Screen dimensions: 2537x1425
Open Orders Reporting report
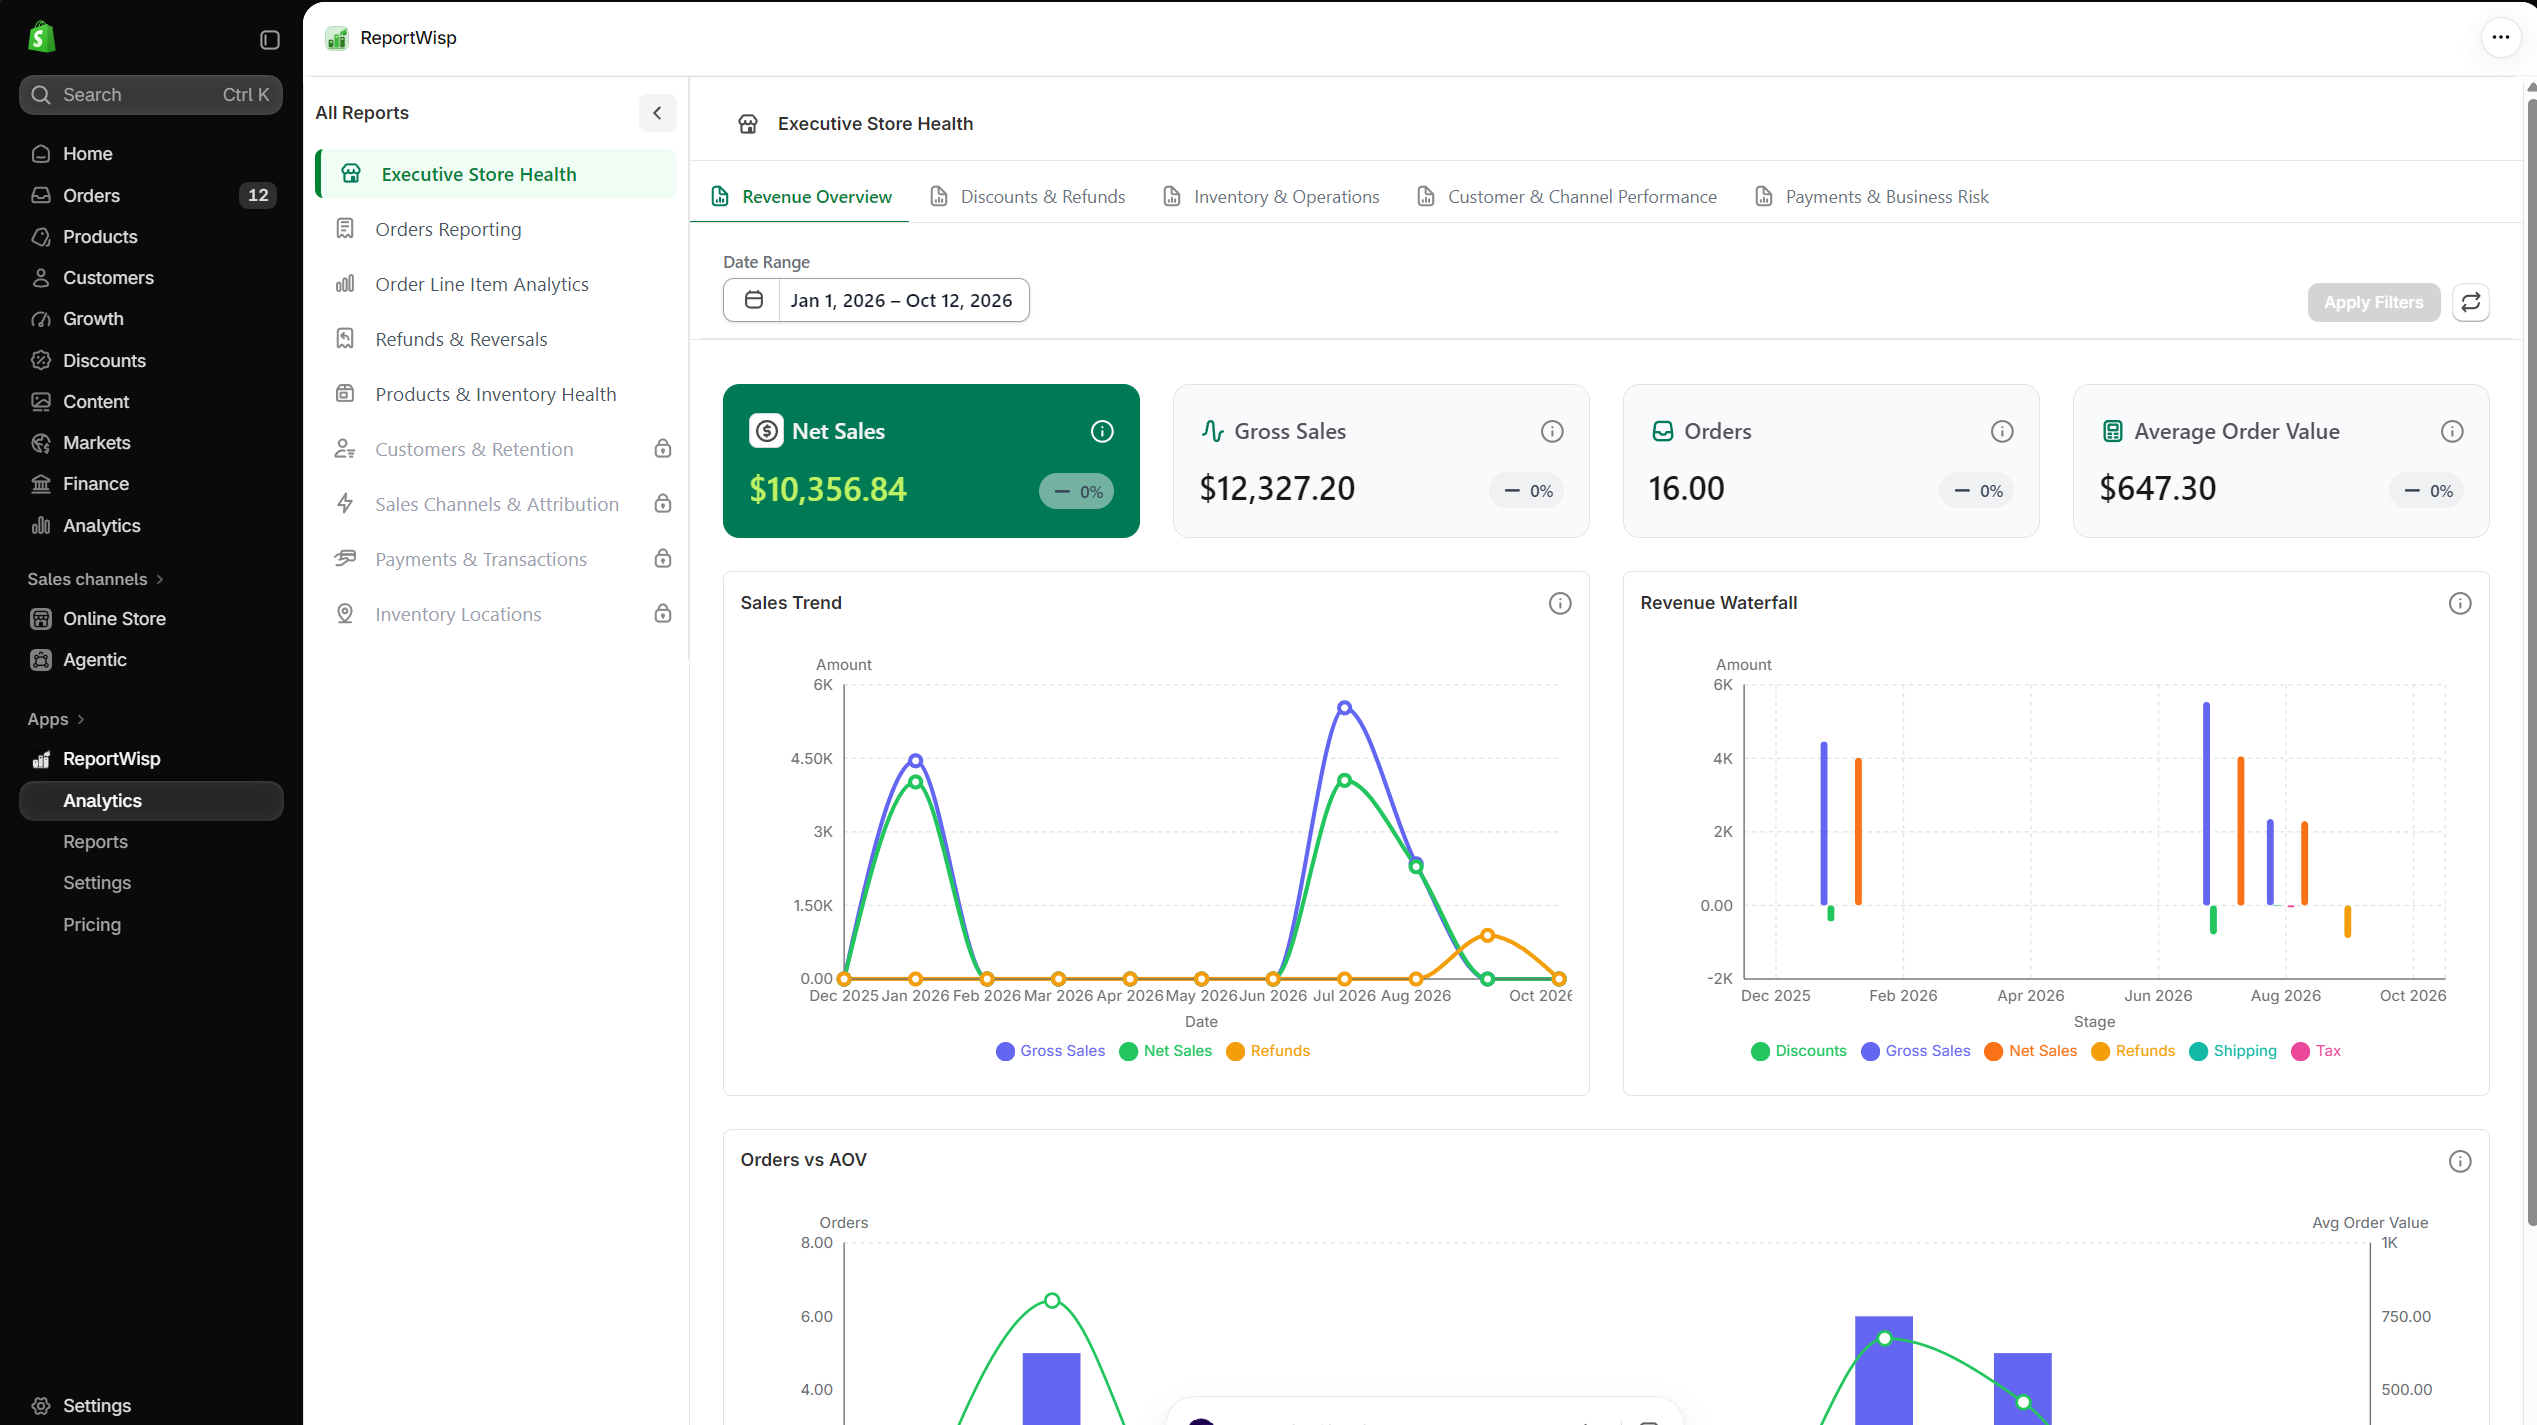pos(496,229)
